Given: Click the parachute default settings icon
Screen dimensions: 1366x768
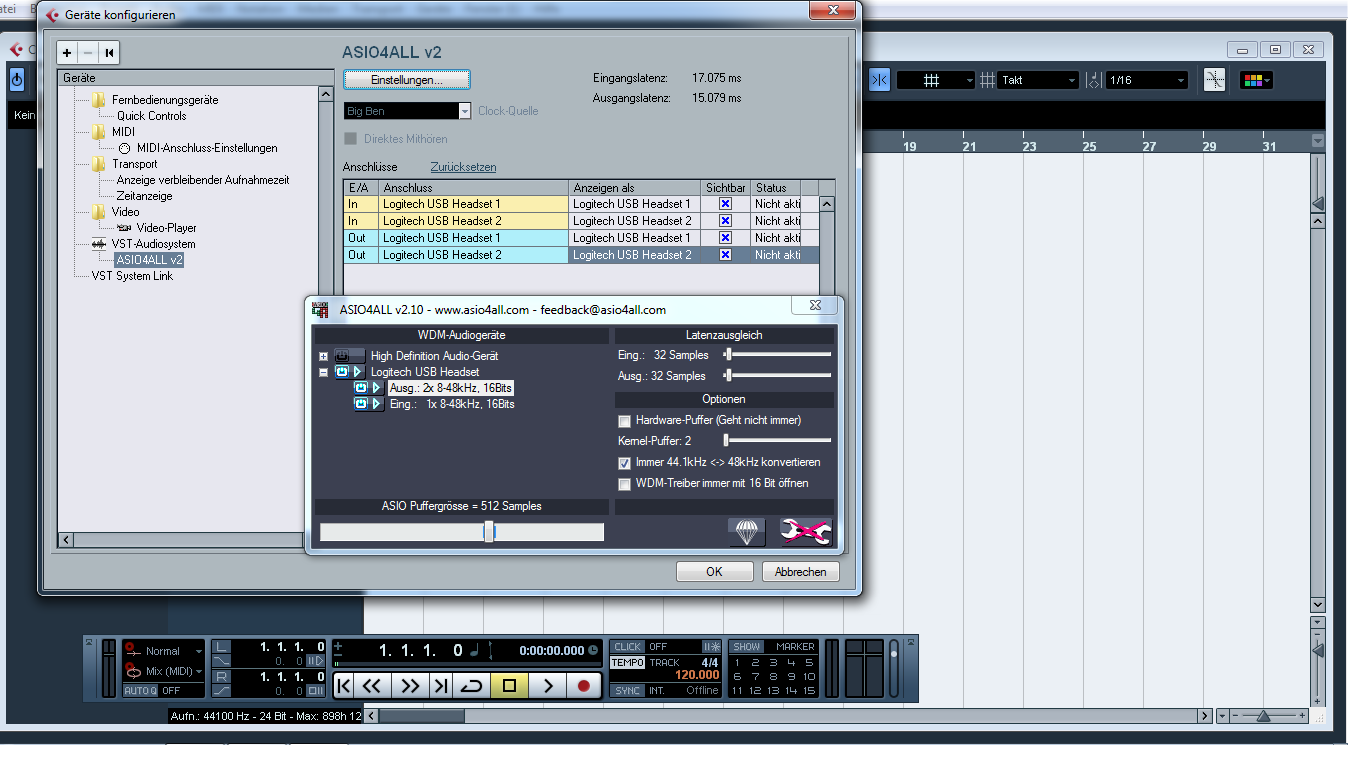Looking at the screenshot, I should (x=747, y=532).
